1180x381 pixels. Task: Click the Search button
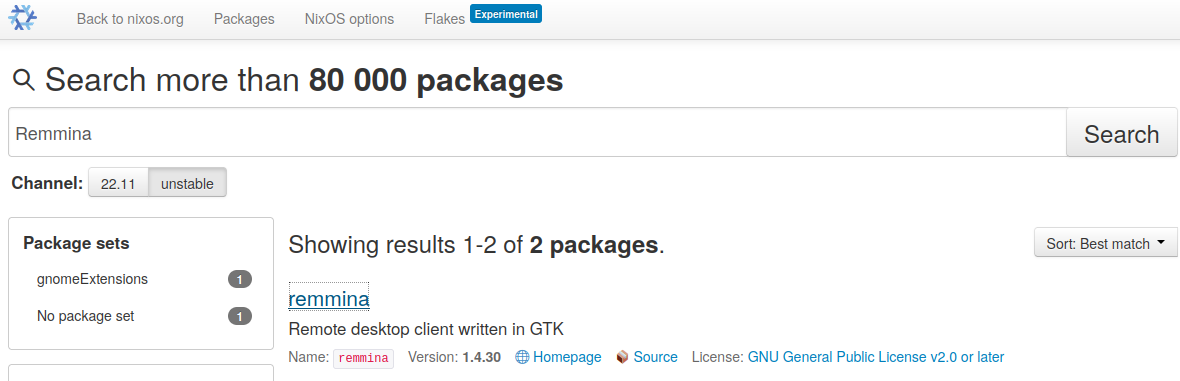[x=1121, y=133]
